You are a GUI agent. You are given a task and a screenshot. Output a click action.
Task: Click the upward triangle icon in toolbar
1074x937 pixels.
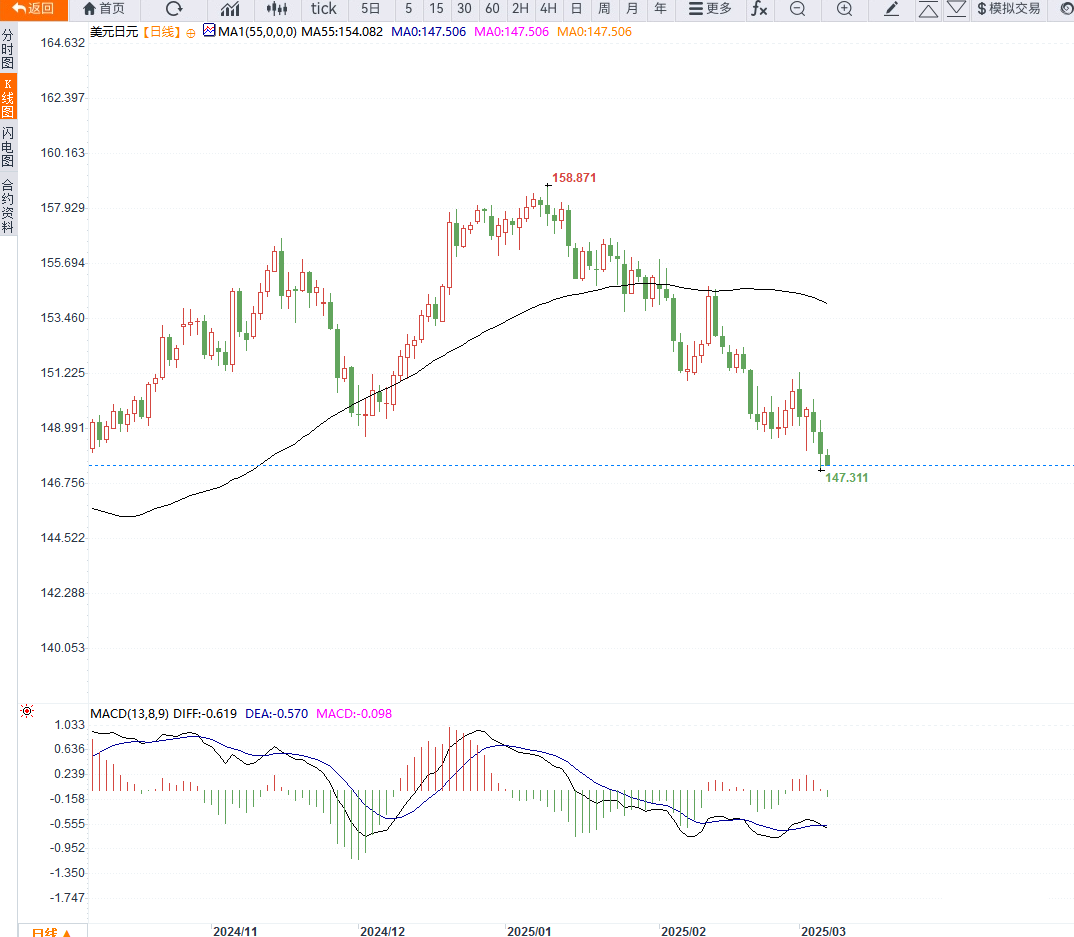point(928,10)
